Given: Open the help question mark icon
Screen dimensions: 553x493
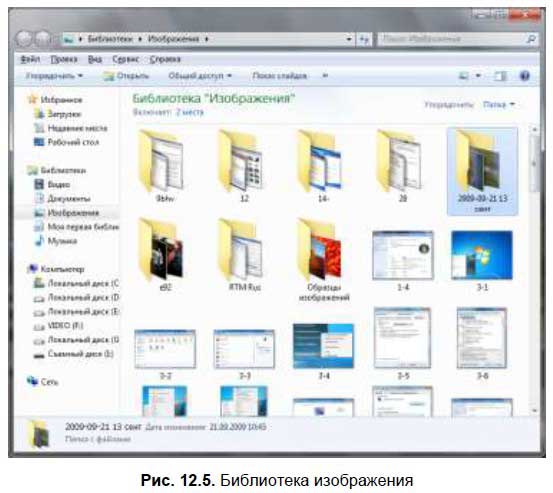Looking at the screenshot, I should click(x=525, y=76).
